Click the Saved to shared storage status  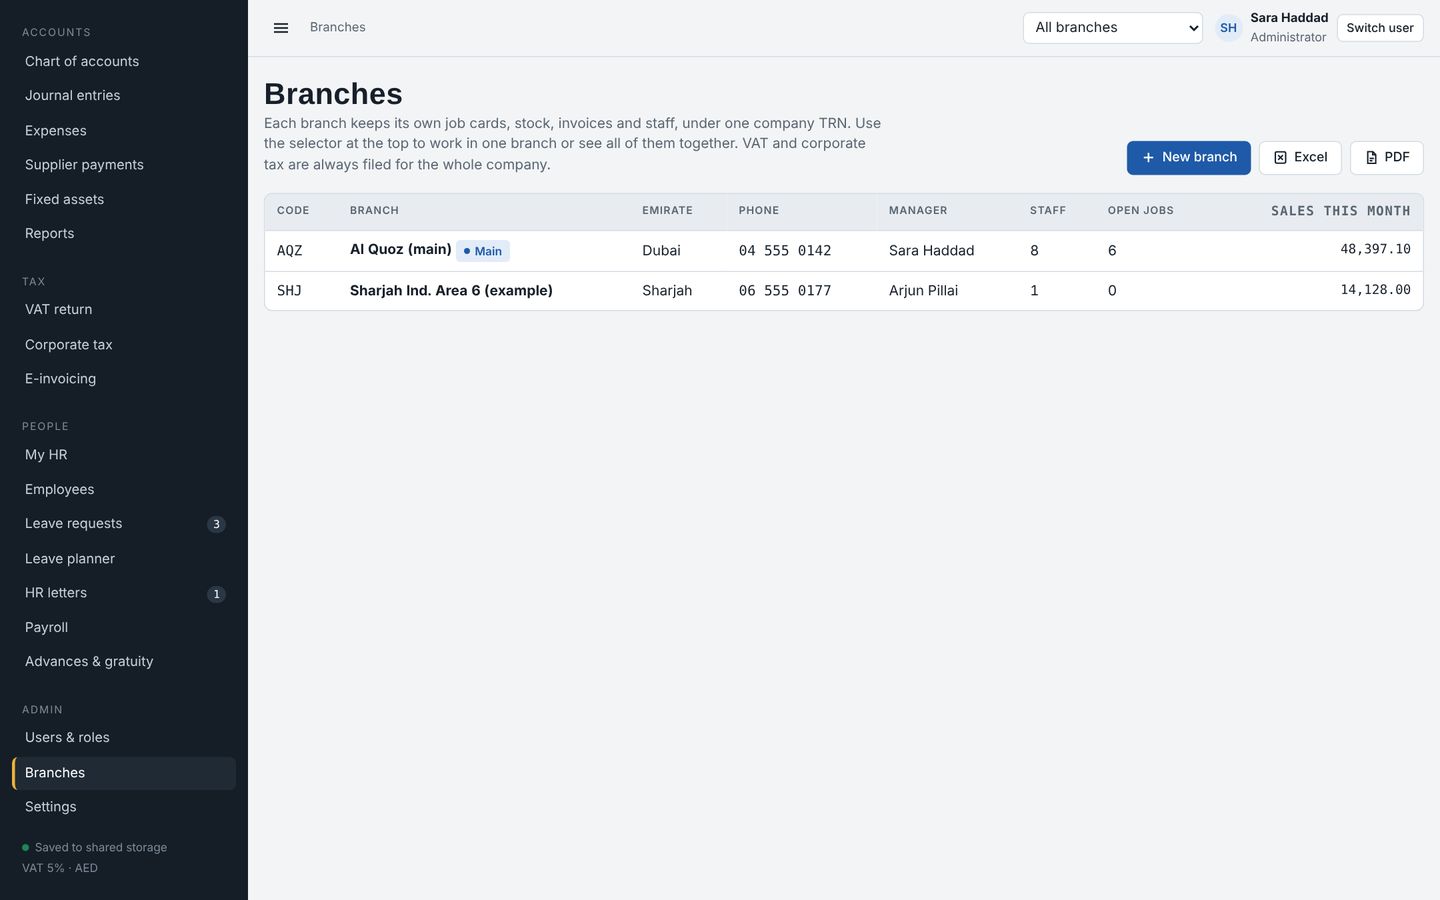(x=95, y=848)
